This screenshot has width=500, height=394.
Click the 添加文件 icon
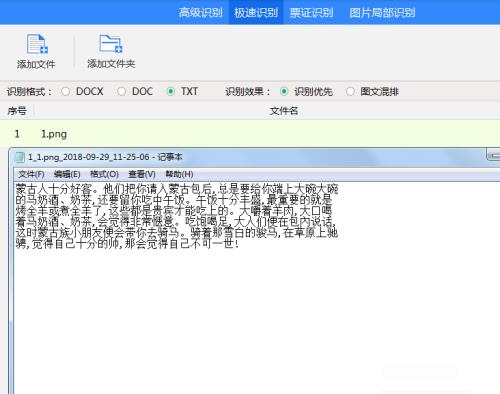point(37,44)
